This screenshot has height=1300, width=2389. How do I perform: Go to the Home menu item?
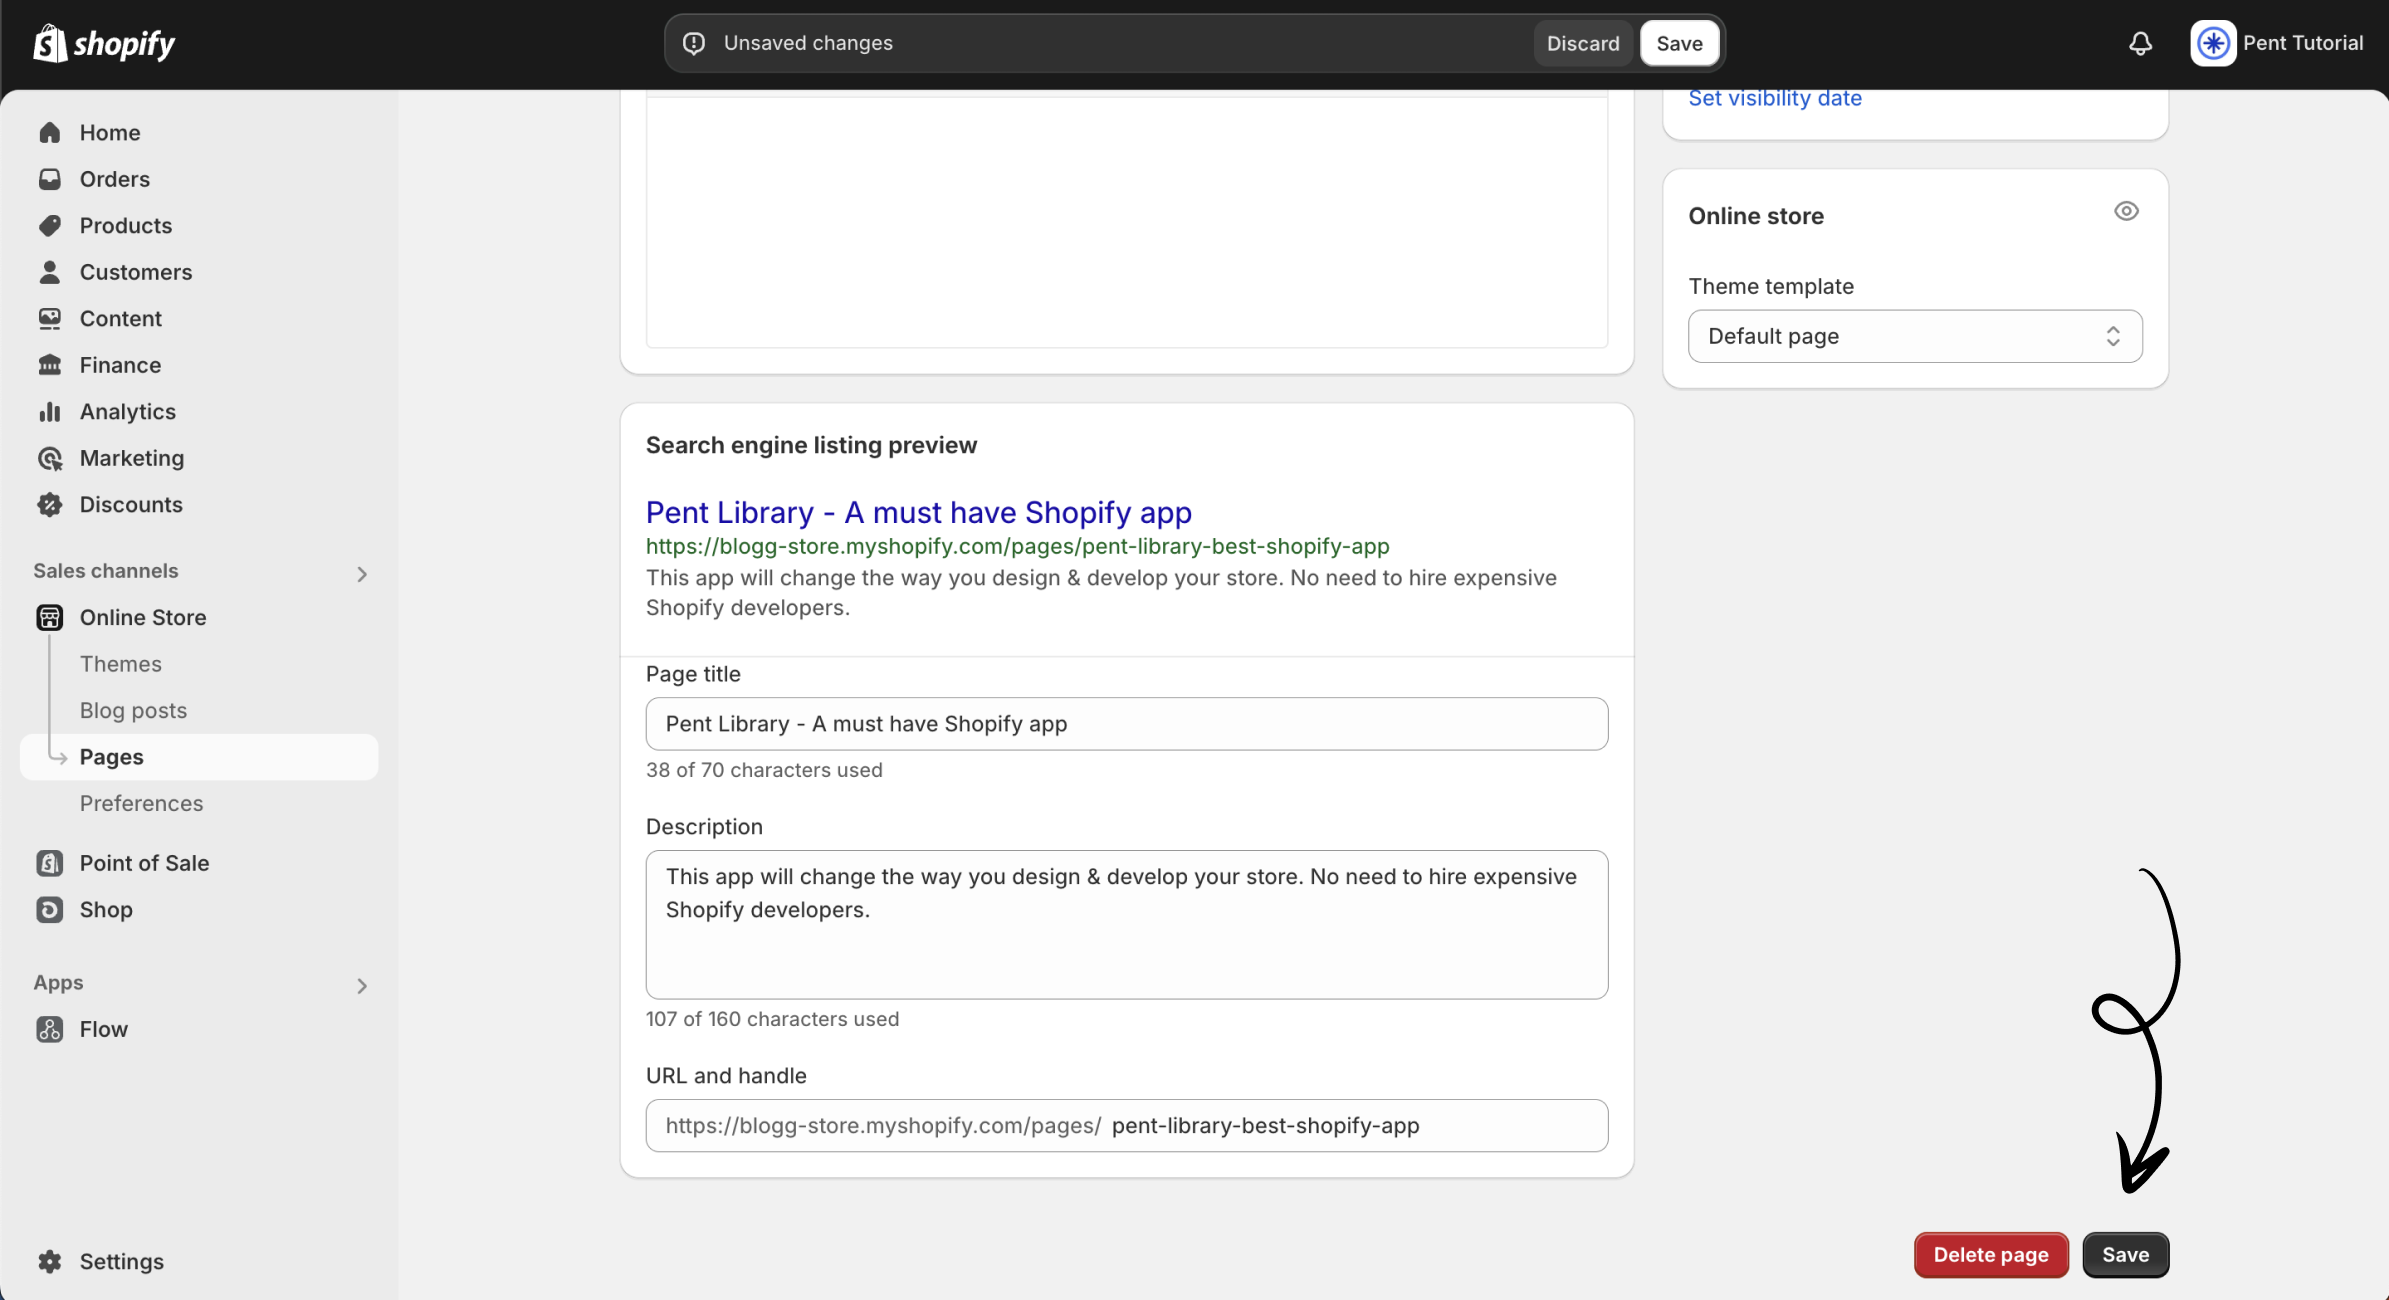(110, 132)
